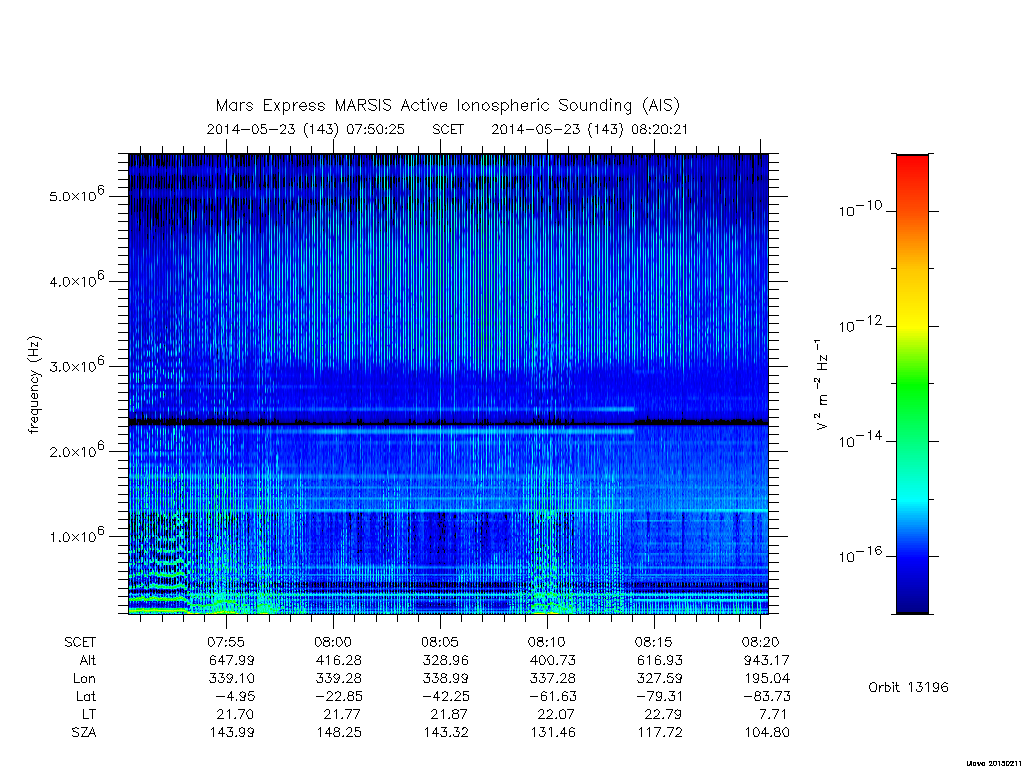1024x768 pixels.
Task: Select altitude value 328.96
Action: click(x=445, y=660)
